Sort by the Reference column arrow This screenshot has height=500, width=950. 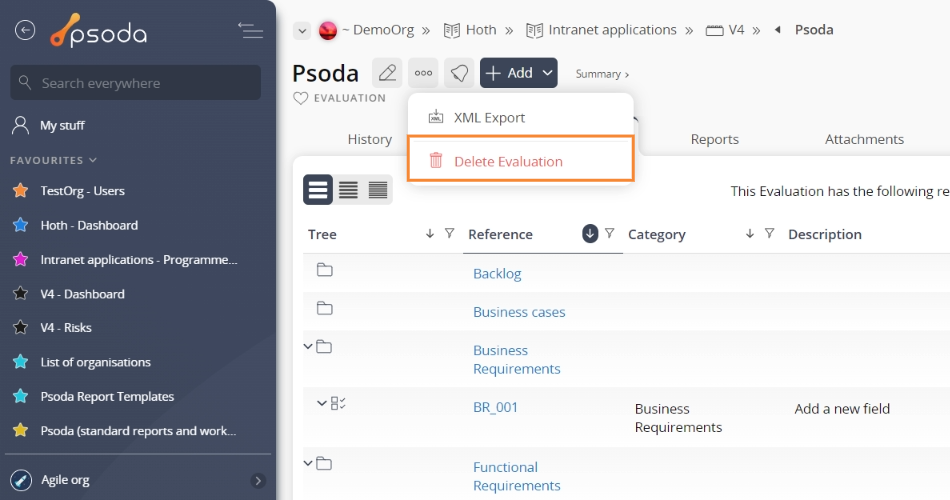pyautogui.click(x=590, y=233)
